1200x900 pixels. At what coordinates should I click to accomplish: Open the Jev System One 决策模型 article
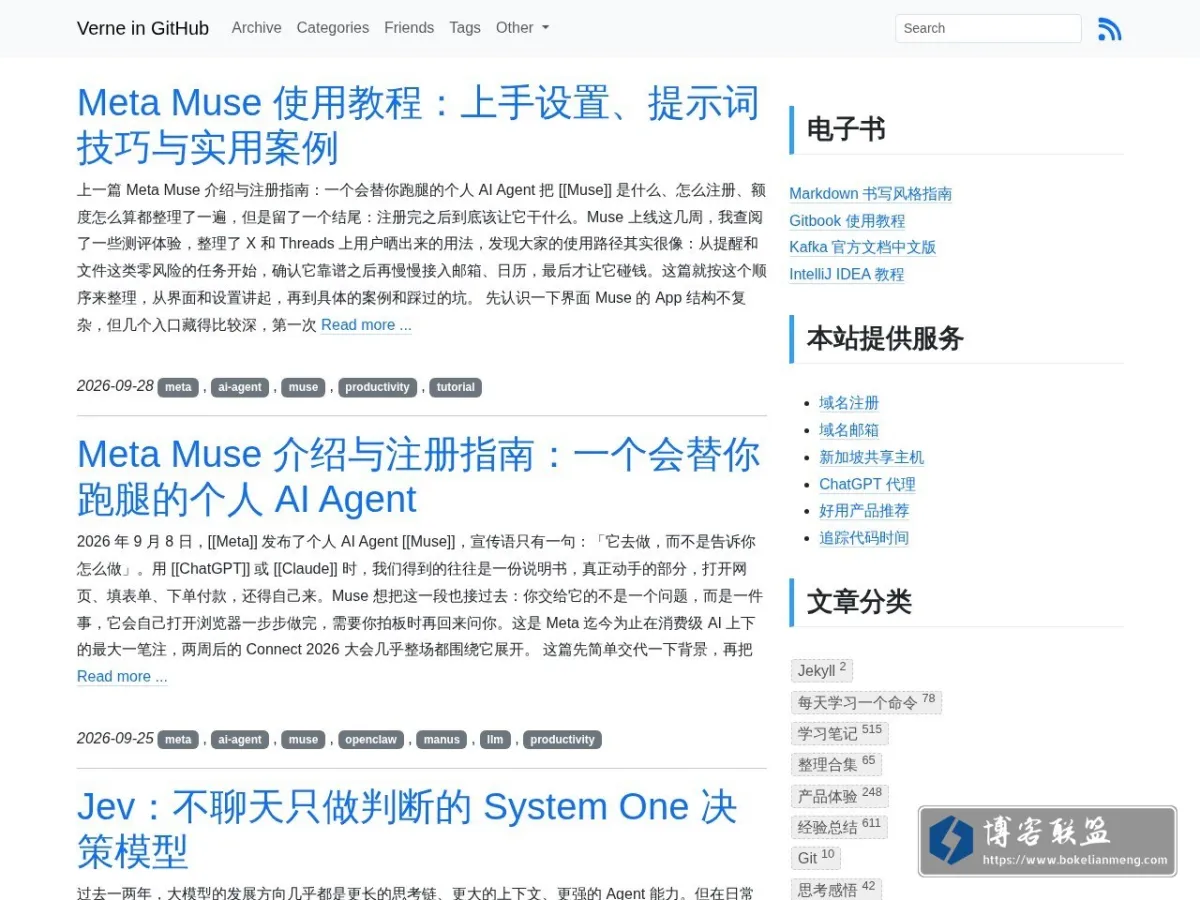point(407,829)
